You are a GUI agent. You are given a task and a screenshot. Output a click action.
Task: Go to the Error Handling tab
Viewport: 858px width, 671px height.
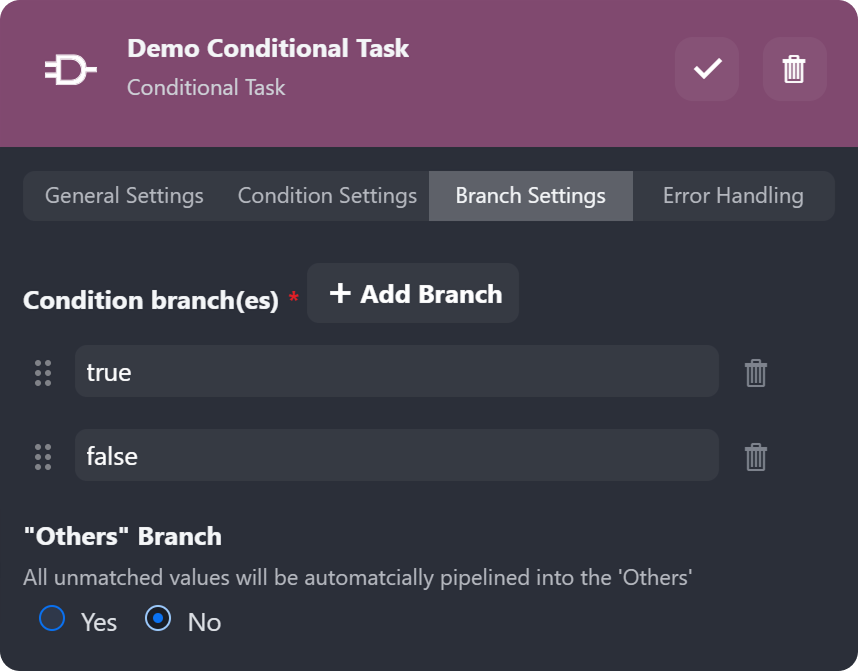point(733,196)
